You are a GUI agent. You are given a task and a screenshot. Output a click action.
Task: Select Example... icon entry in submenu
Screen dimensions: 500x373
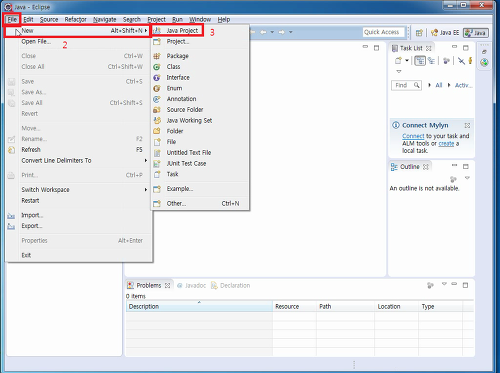[x=200, y=189]
